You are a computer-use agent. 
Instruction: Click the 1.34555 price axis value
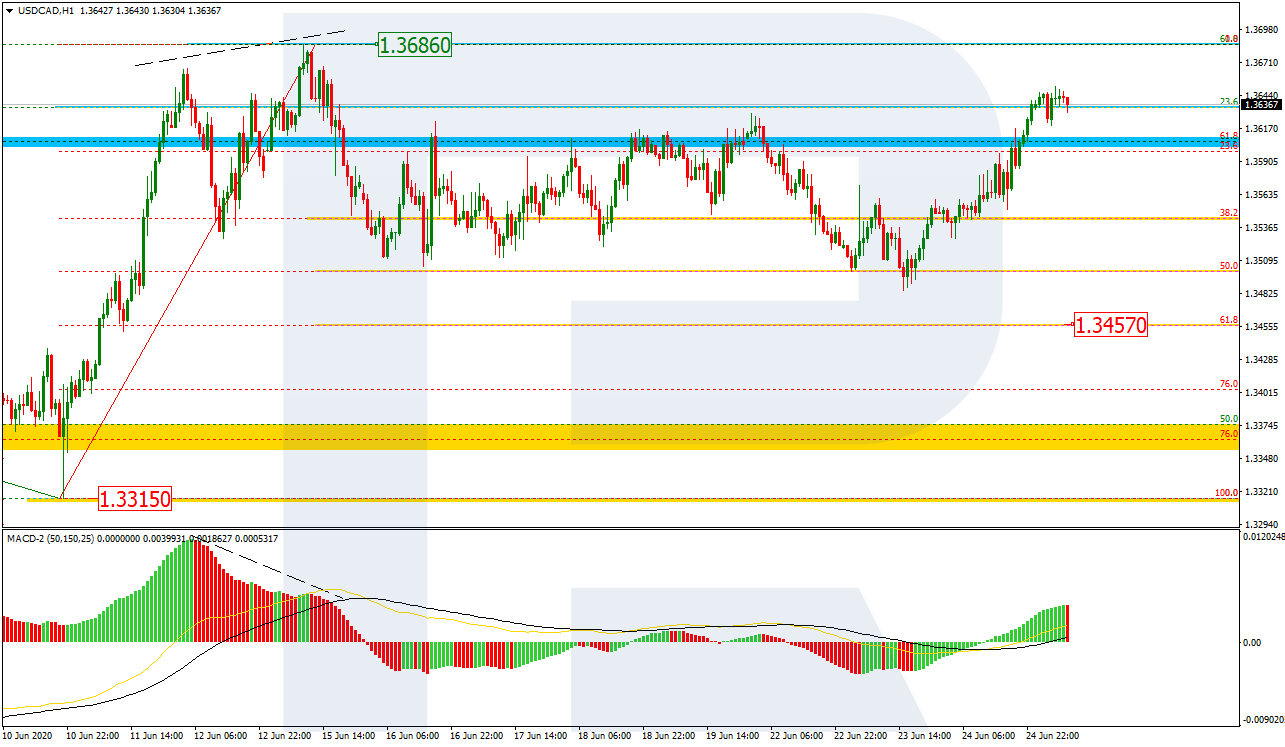coord(1263,326)
